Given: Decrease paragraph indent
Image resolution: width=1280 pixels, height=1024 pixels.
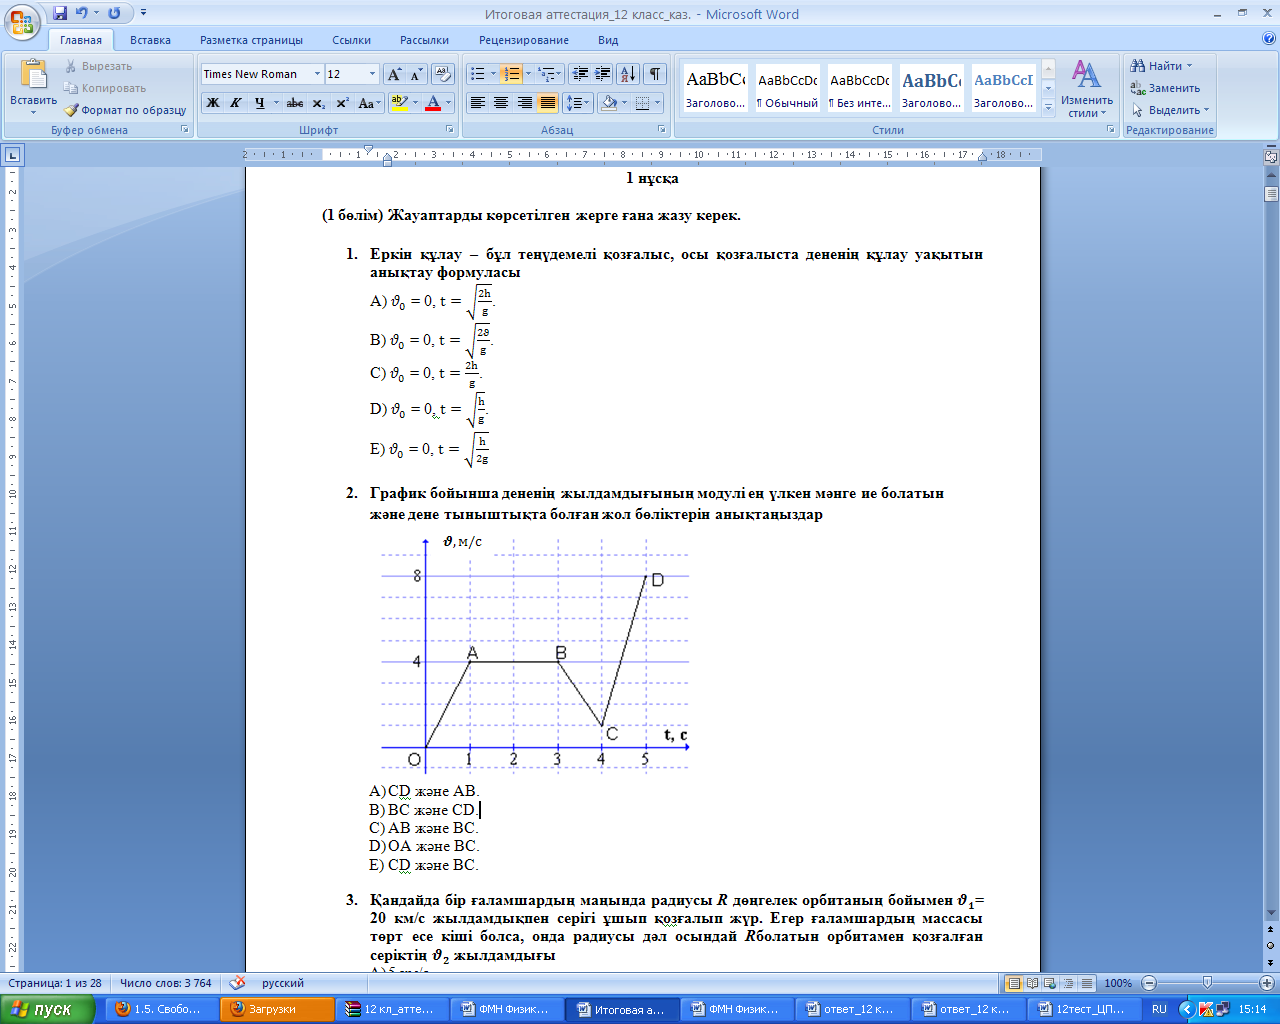Looking at the screenshot, I should [580, 74].
